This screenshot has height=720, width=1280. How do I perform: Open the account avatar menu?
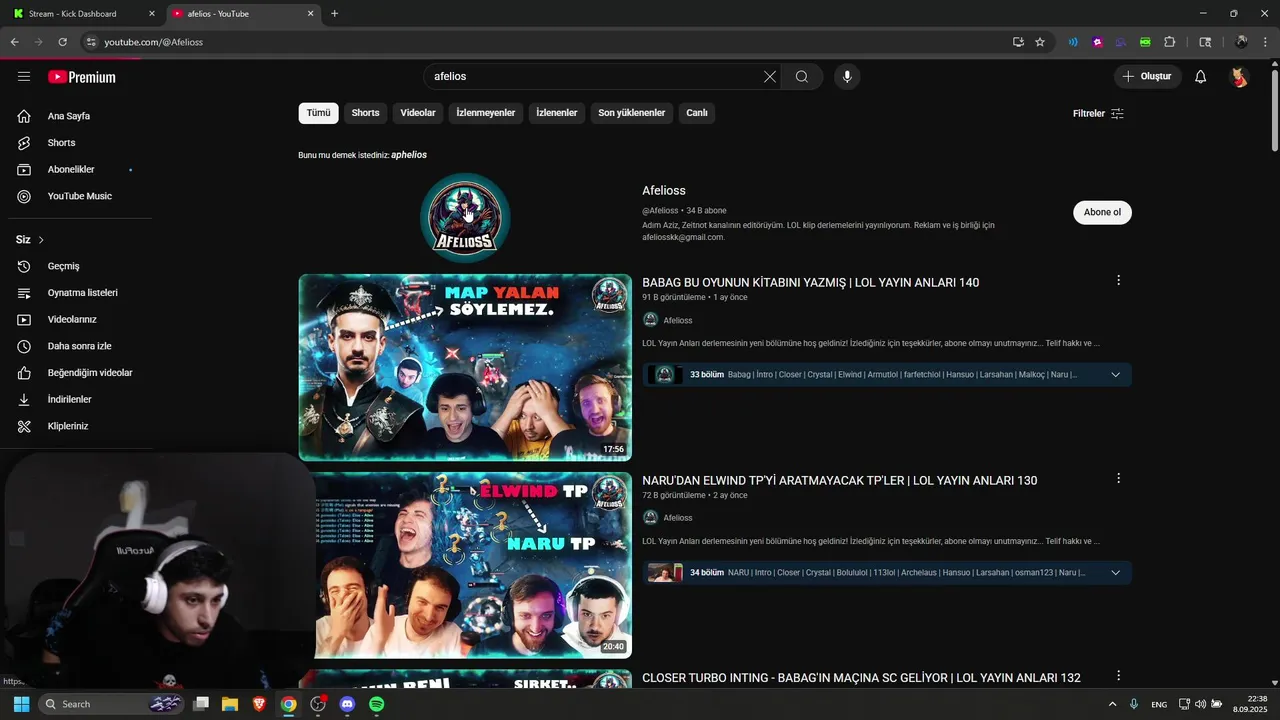click(1239, 77)
